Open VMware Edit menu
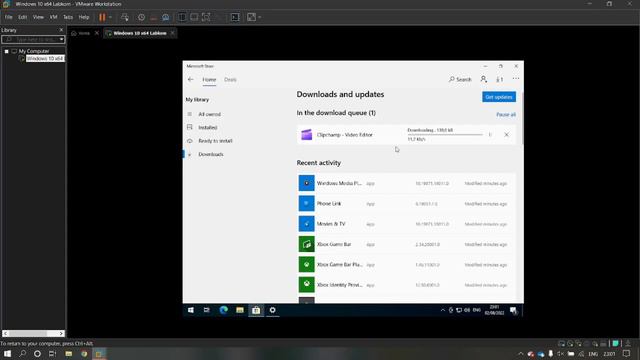The height and width of the screenshot is (360, 640). coord(22,17)
